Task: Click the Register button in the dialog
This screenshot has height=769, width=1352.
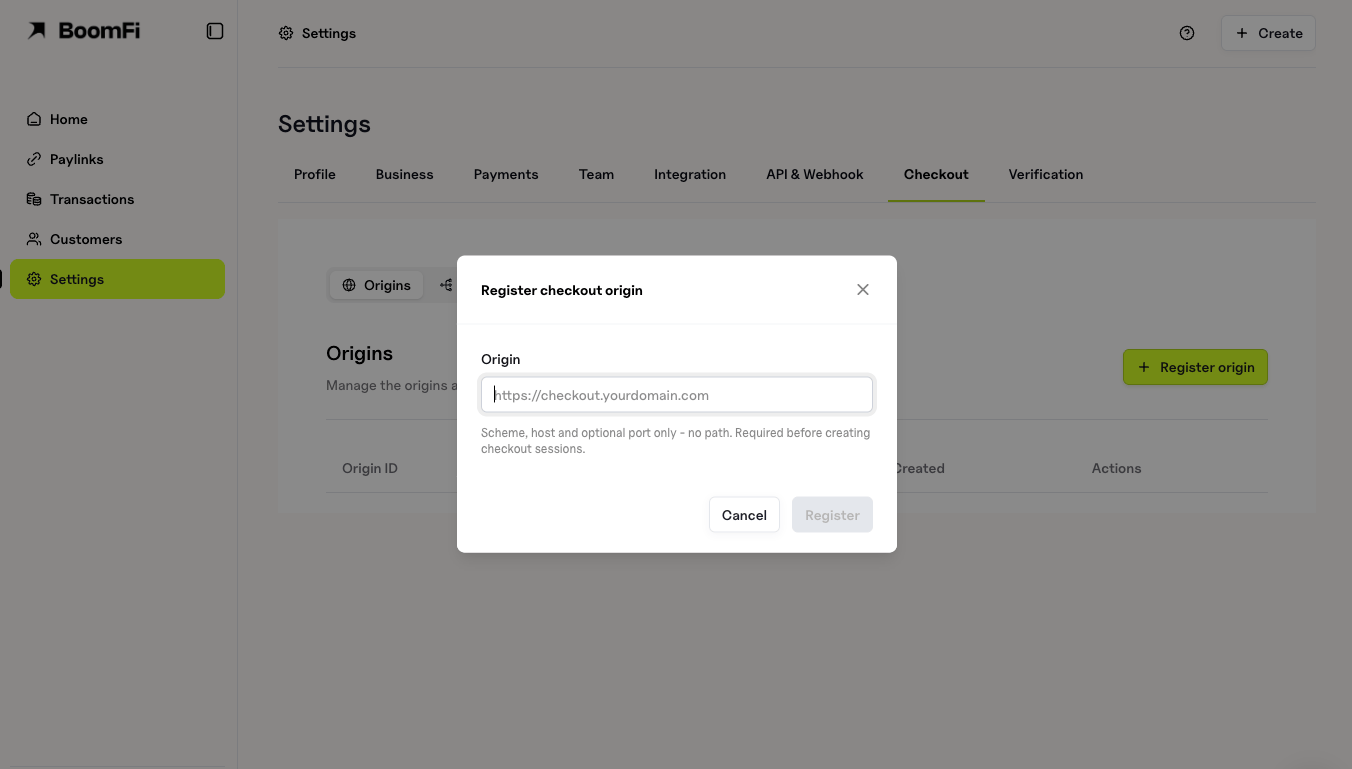Action: [x=832, y=515]
